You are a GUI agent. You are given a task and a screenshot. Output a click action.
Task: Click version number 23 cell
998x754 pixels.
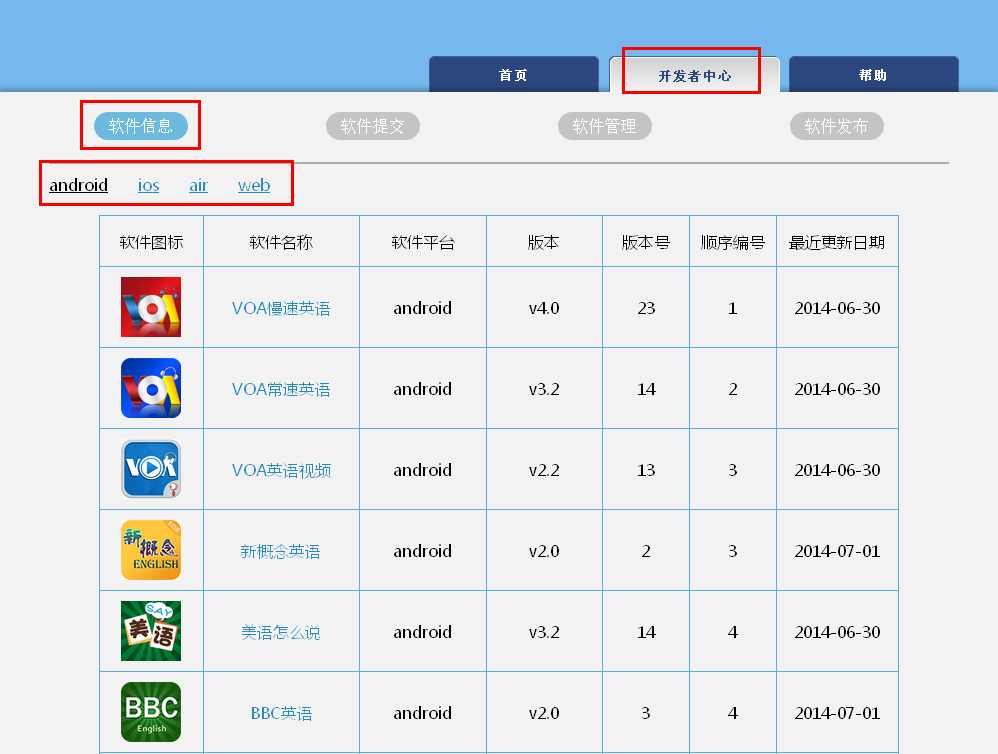(646, 308)
